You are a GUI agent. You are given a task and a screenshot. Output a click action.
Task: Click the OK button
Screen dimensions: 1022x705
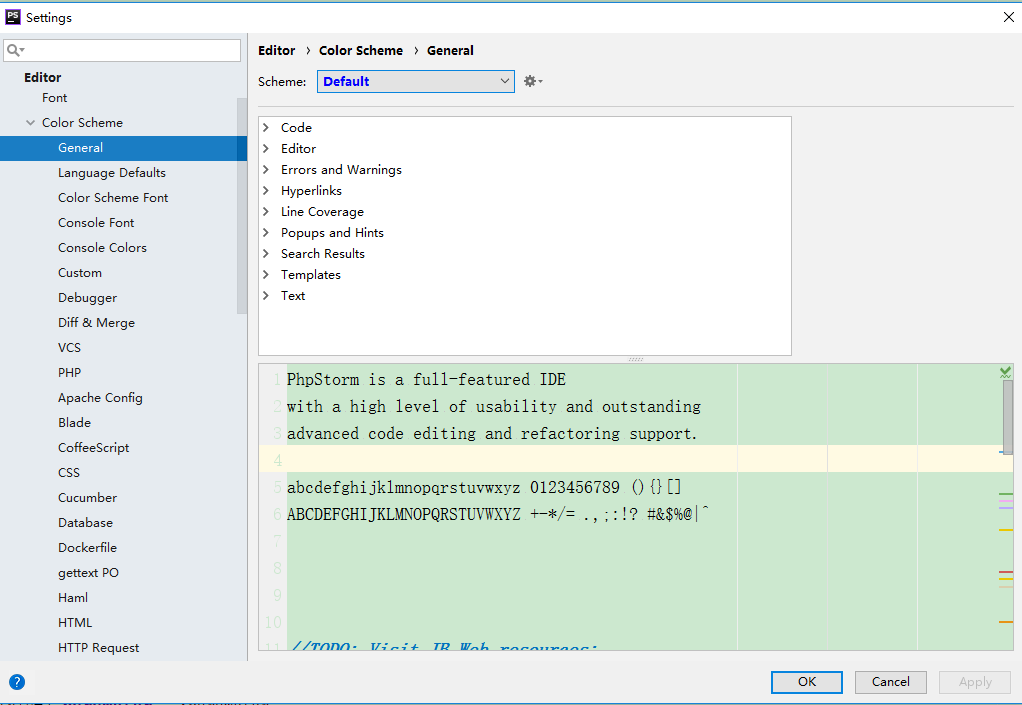(x=807, y=682)
